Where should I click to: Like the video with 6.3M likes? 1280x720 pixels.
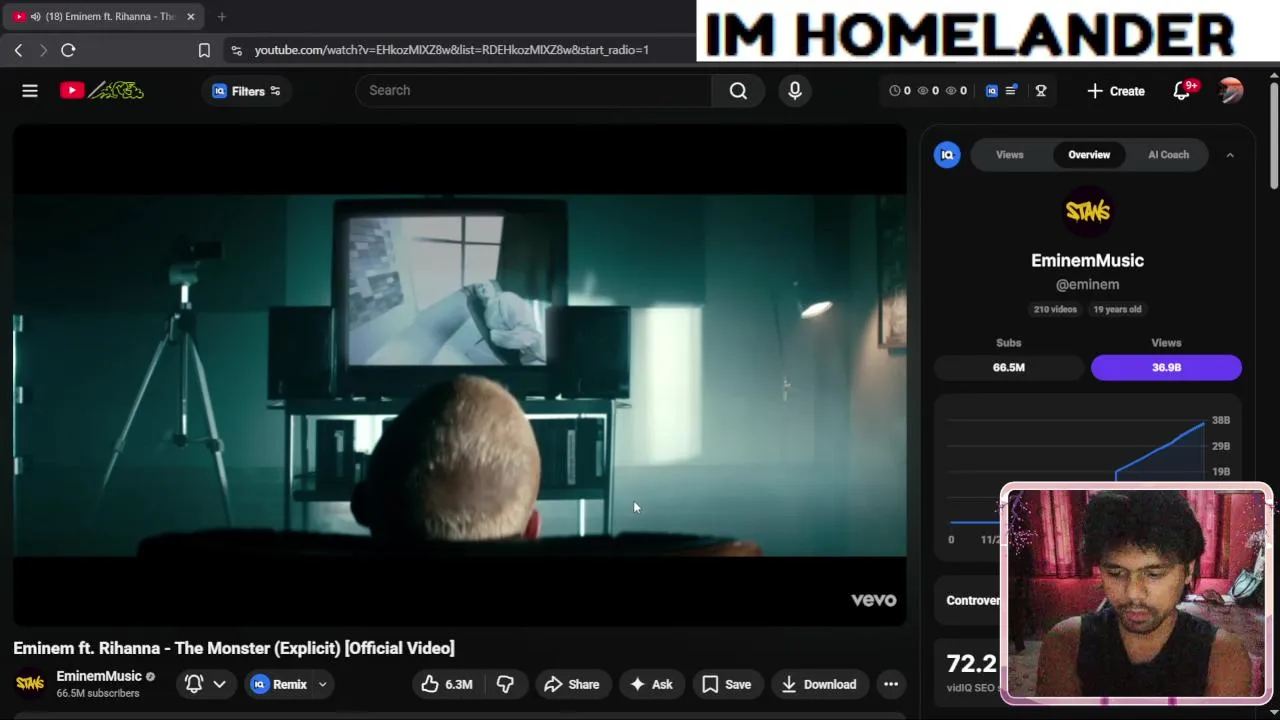coord(446,684)
